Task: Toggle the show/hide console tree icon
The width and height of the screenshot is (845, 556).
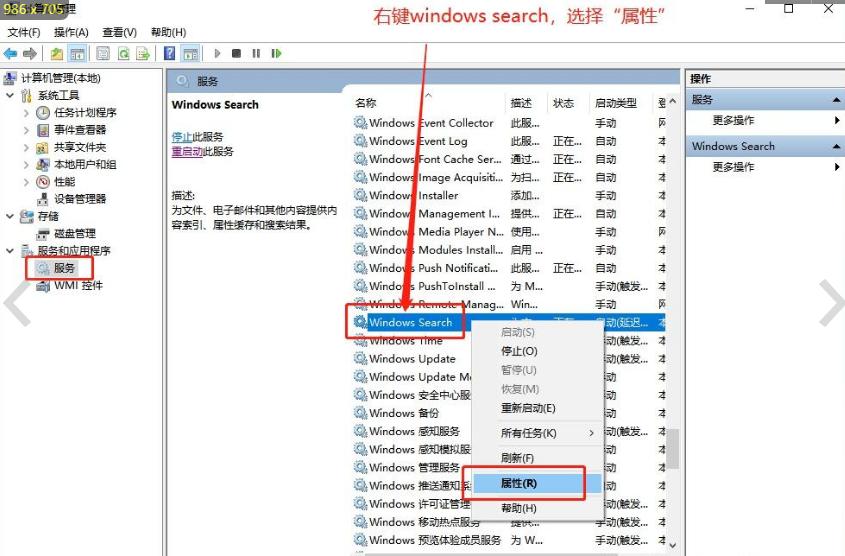Action: [x=77, y=53]
